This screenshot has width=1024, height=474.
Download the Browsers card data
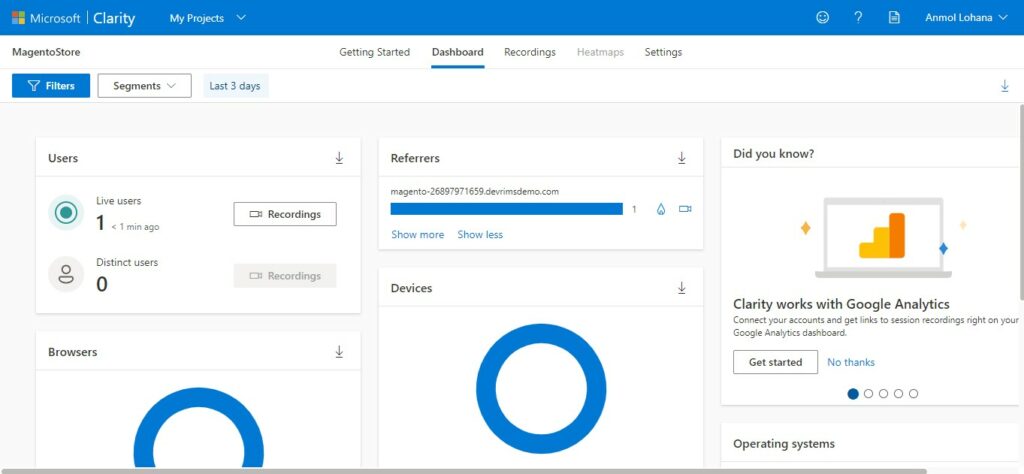pos(339,352)
